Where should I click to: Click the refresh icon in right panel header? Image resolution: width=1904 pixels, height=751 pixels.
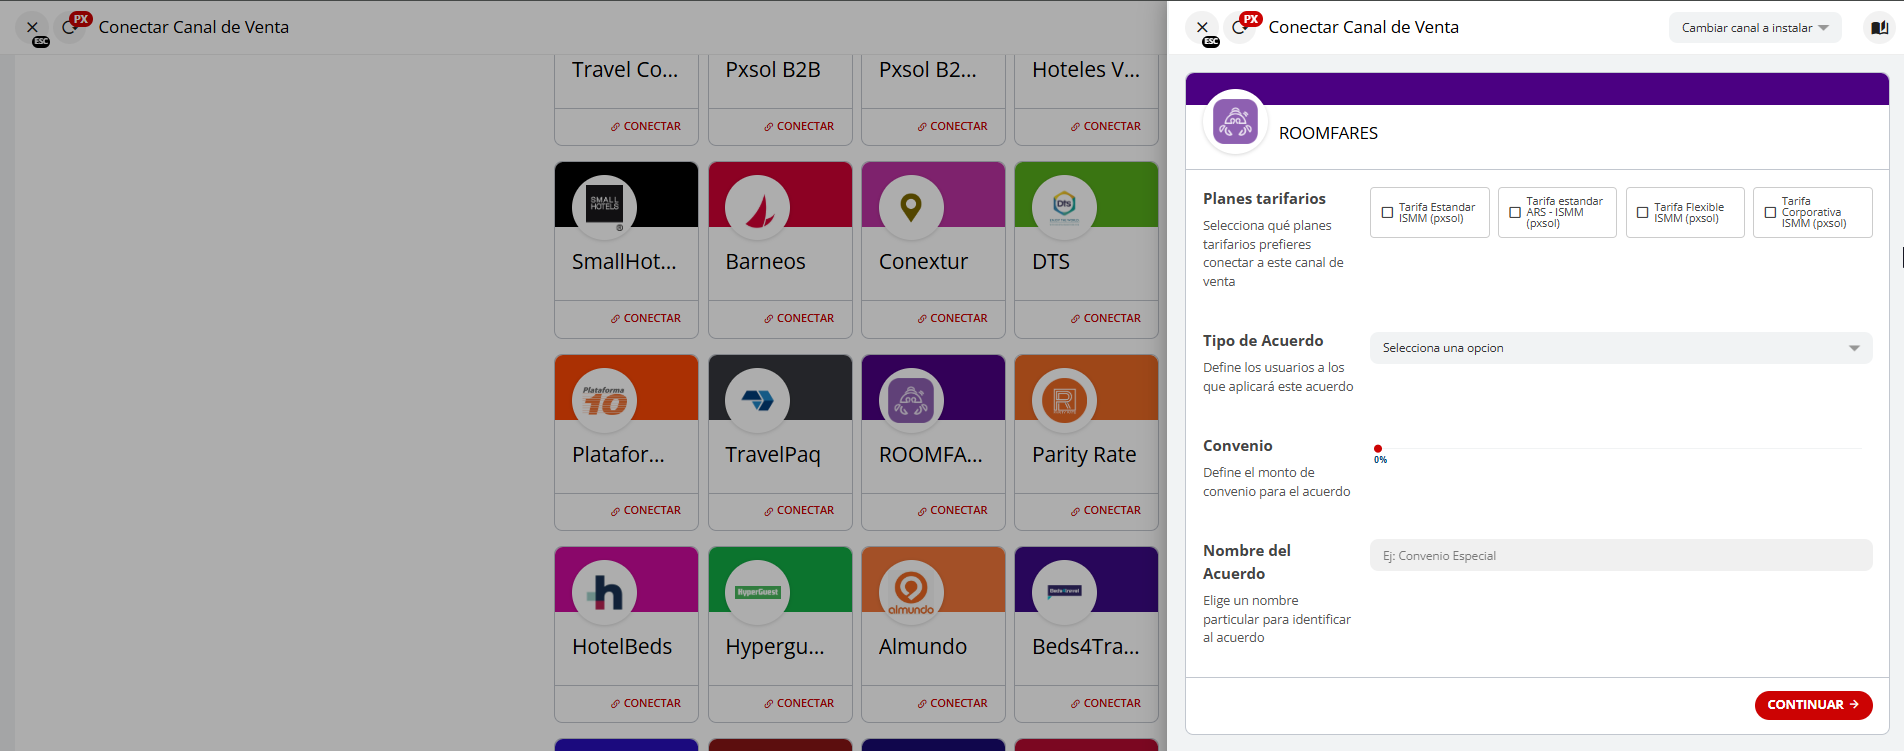[1239, 28]
